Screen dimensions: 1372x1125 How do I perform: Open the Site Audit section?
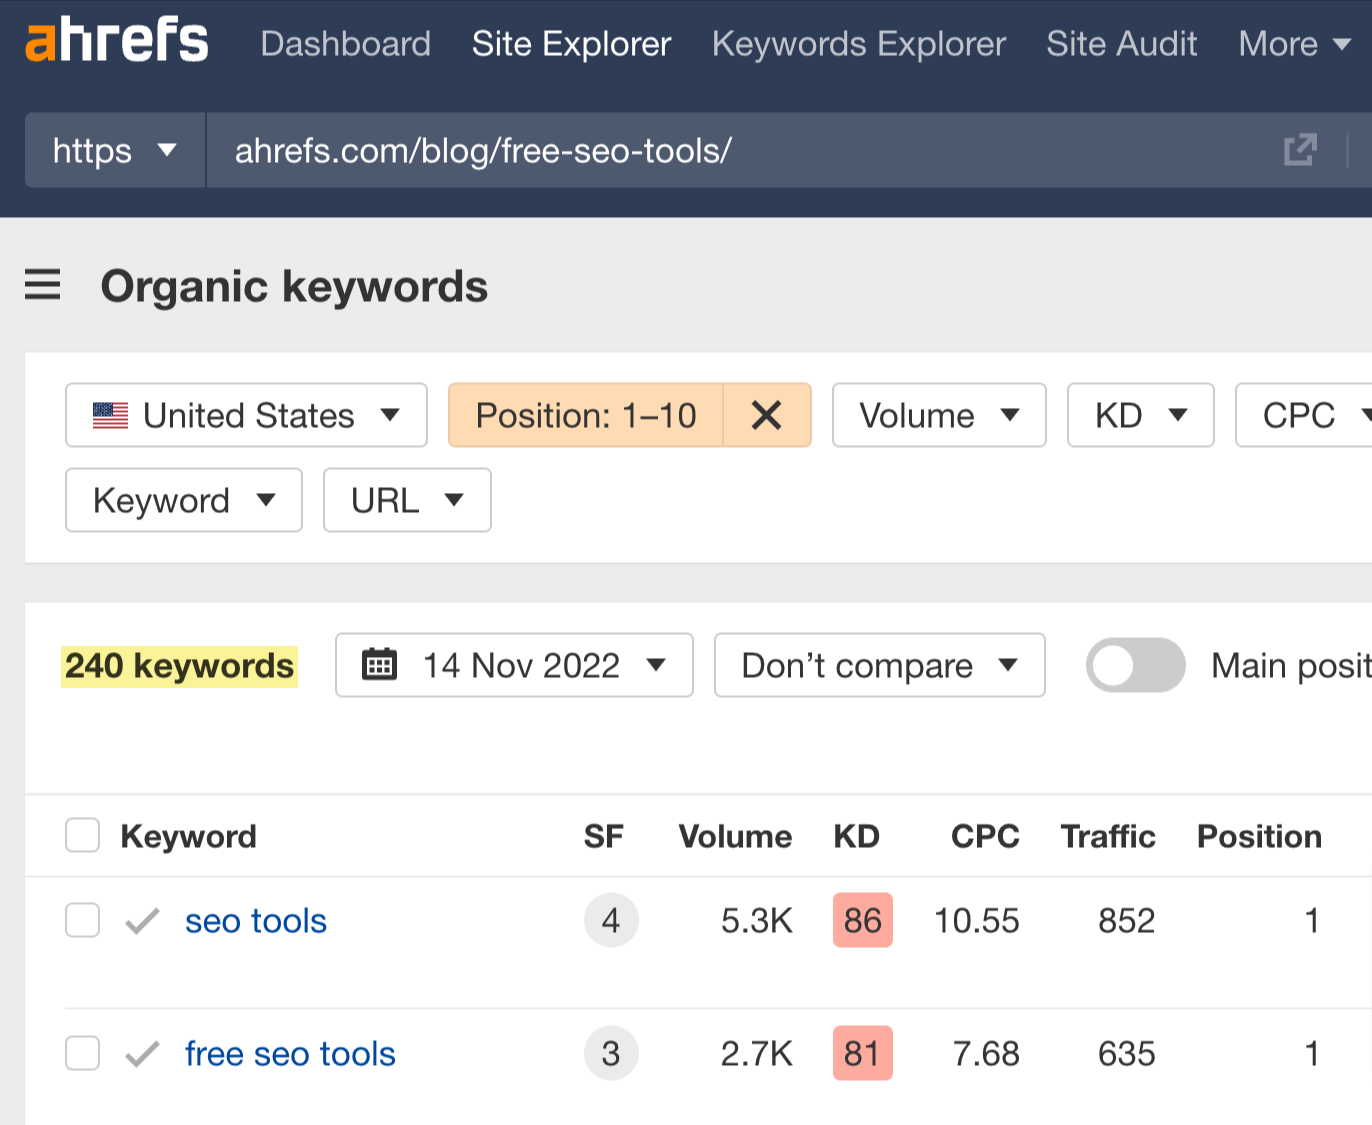1121,43
